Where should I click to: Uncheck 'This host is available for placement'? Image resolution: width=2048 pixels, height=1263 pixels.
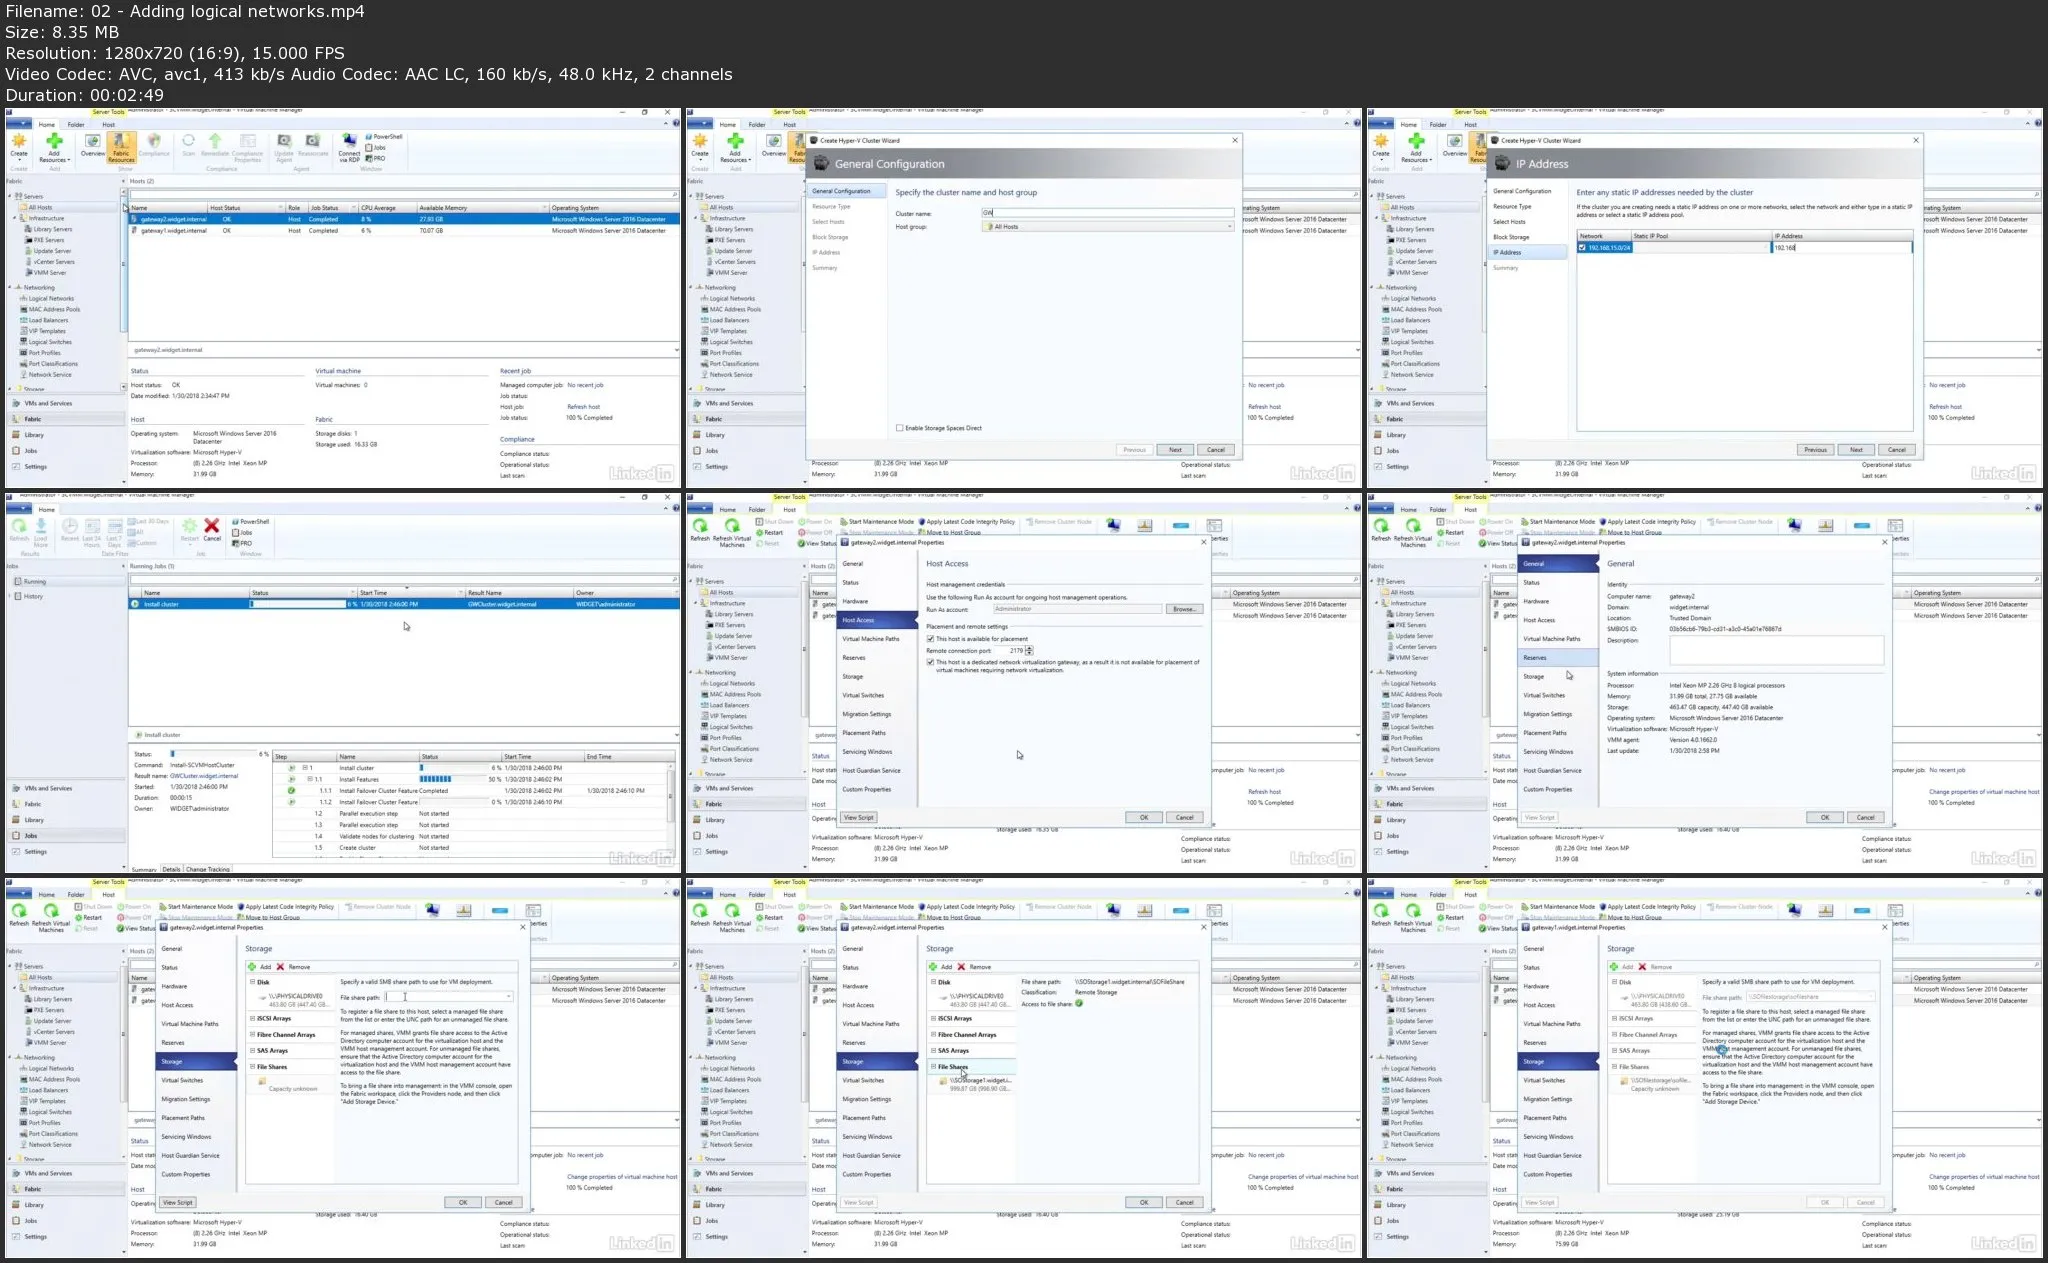[x=930, y=639]
